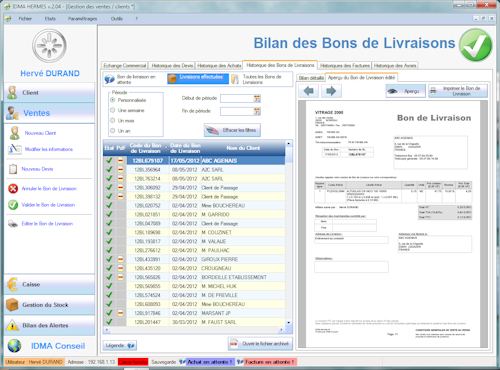Click PDF icon for ABC AGENAIS row
500x370 pixels.
click(x=120, y=161)
